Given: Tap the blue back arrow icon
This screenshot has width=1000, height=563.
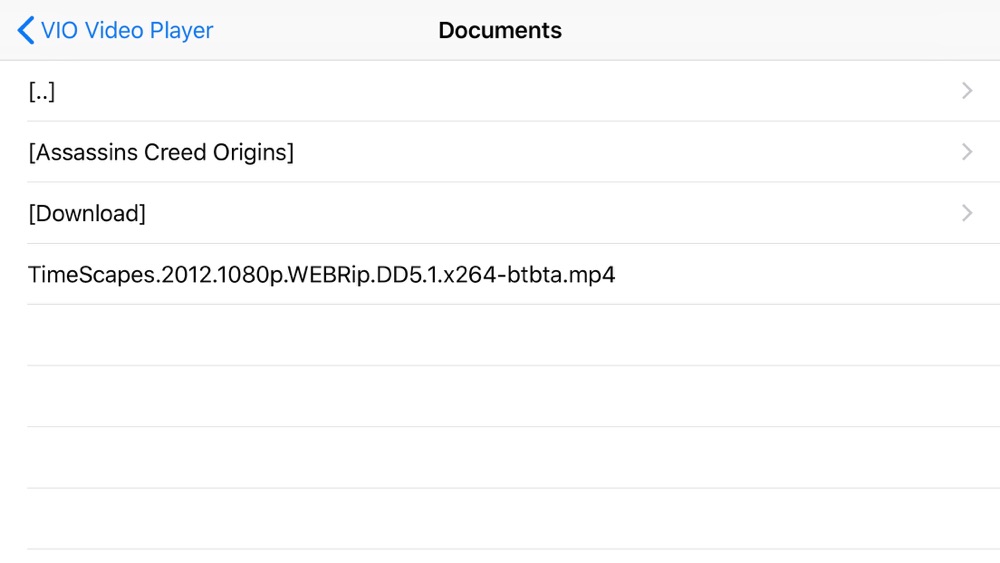Looking at the screenshot, I should (x=26, y=30).
